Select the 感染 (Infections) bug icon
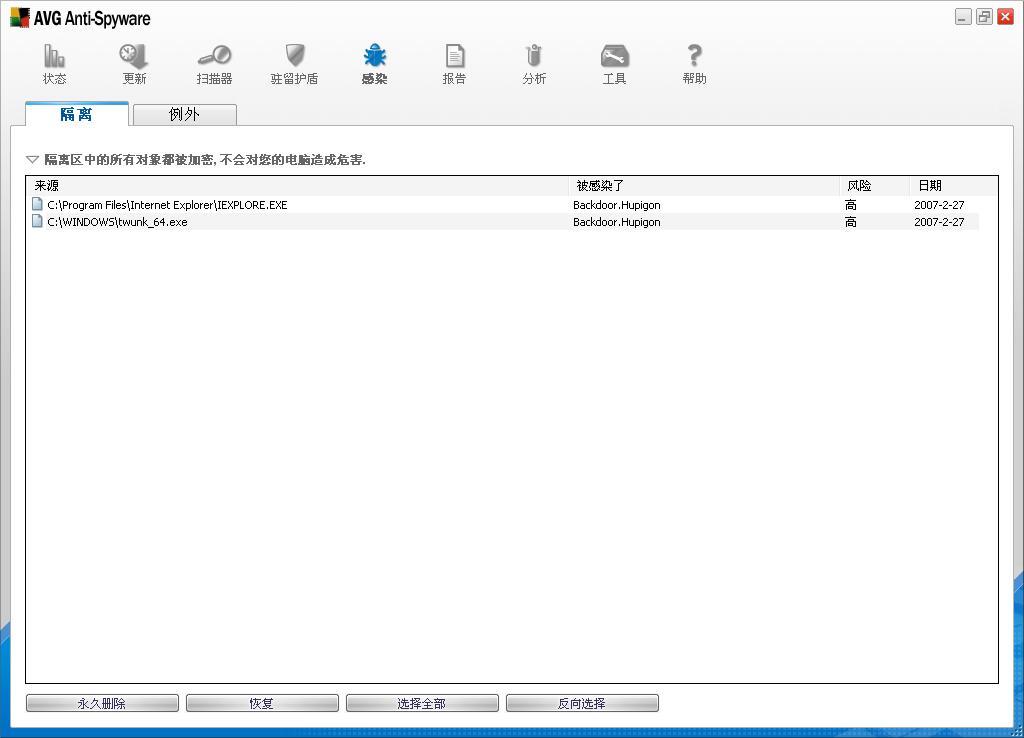The height and width of the screenshot is (738, 1024). tap(375, 57)
